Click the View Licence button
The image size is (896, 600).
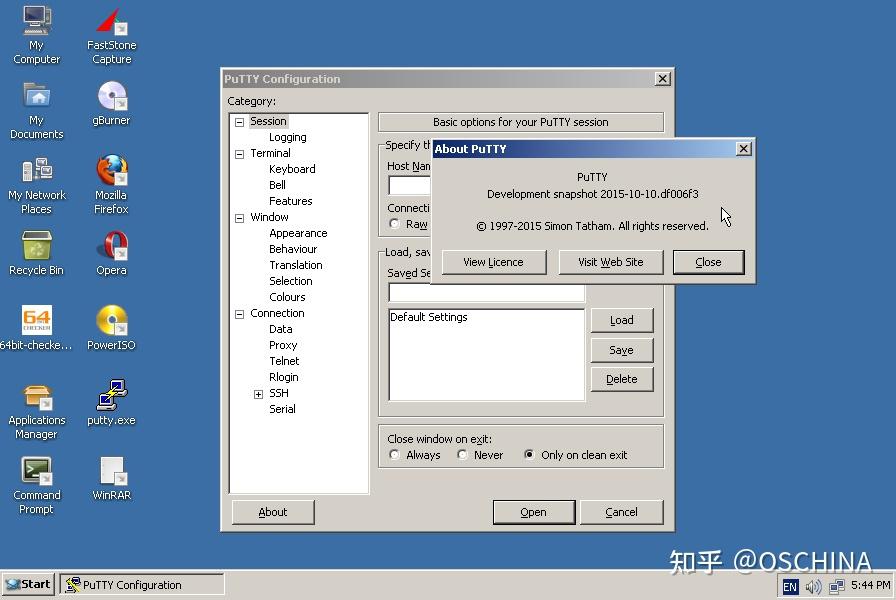(x=495, y=261)
